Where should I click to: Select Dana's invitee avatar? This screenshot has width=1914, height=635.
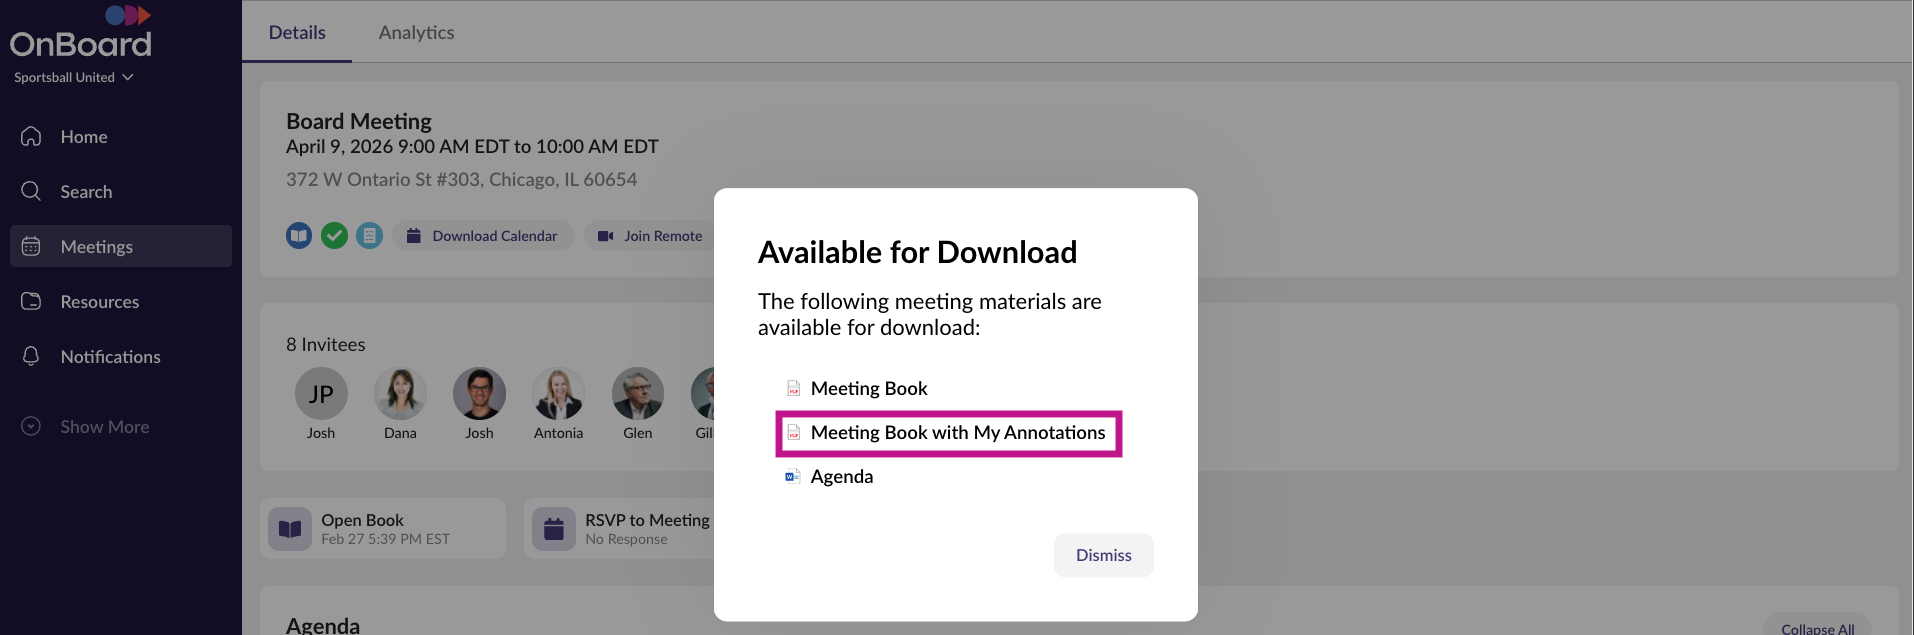(x=400, y=394)
